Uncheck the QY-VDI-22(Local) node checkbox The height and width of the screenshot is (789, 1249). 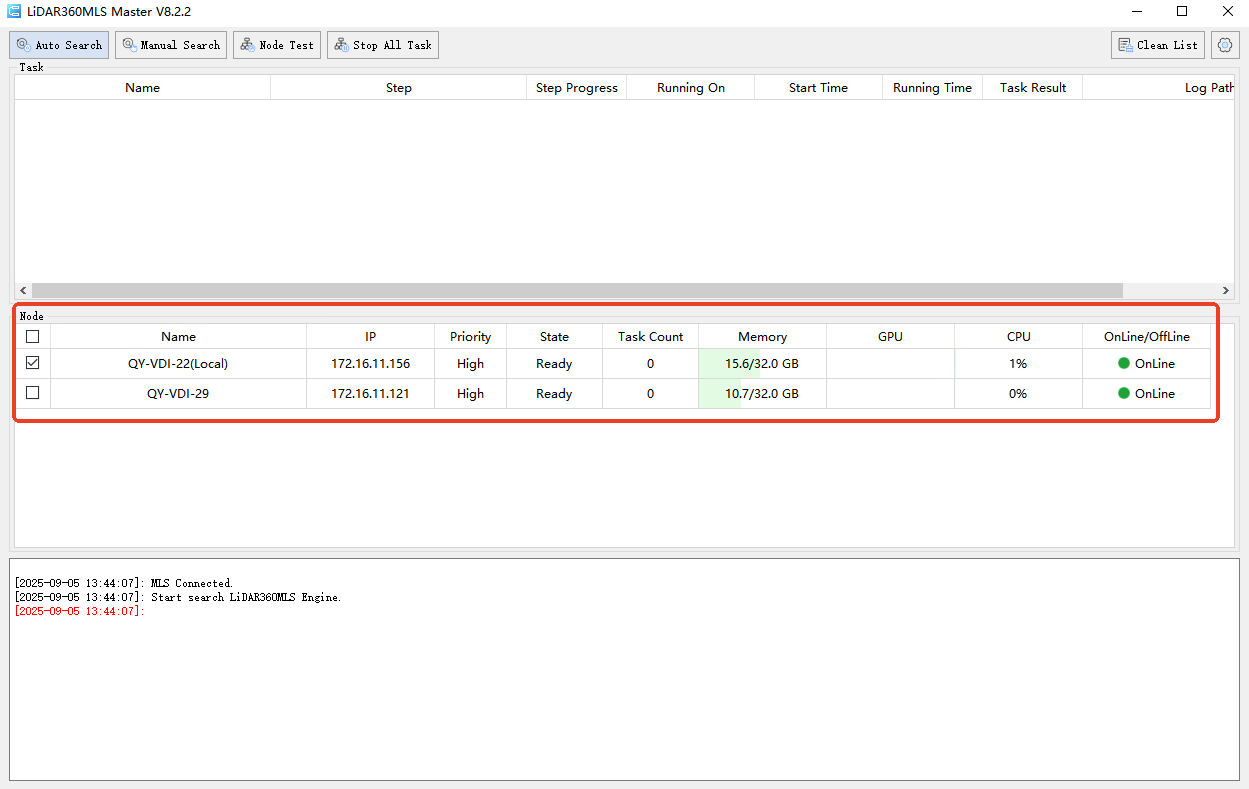pos(33,364)
